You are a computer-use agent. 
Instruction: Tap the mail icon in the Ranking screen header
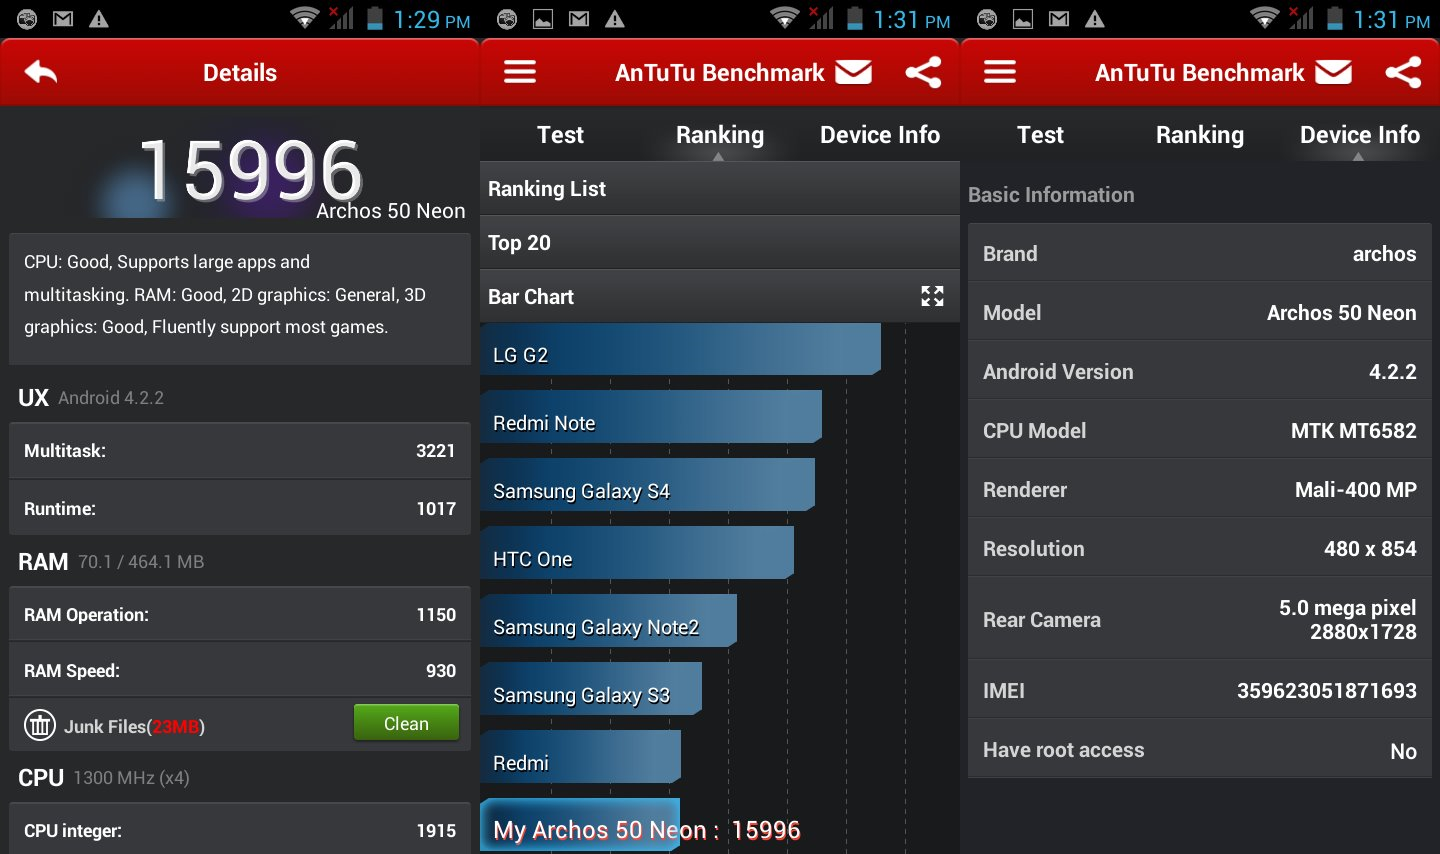click(854, 72)
